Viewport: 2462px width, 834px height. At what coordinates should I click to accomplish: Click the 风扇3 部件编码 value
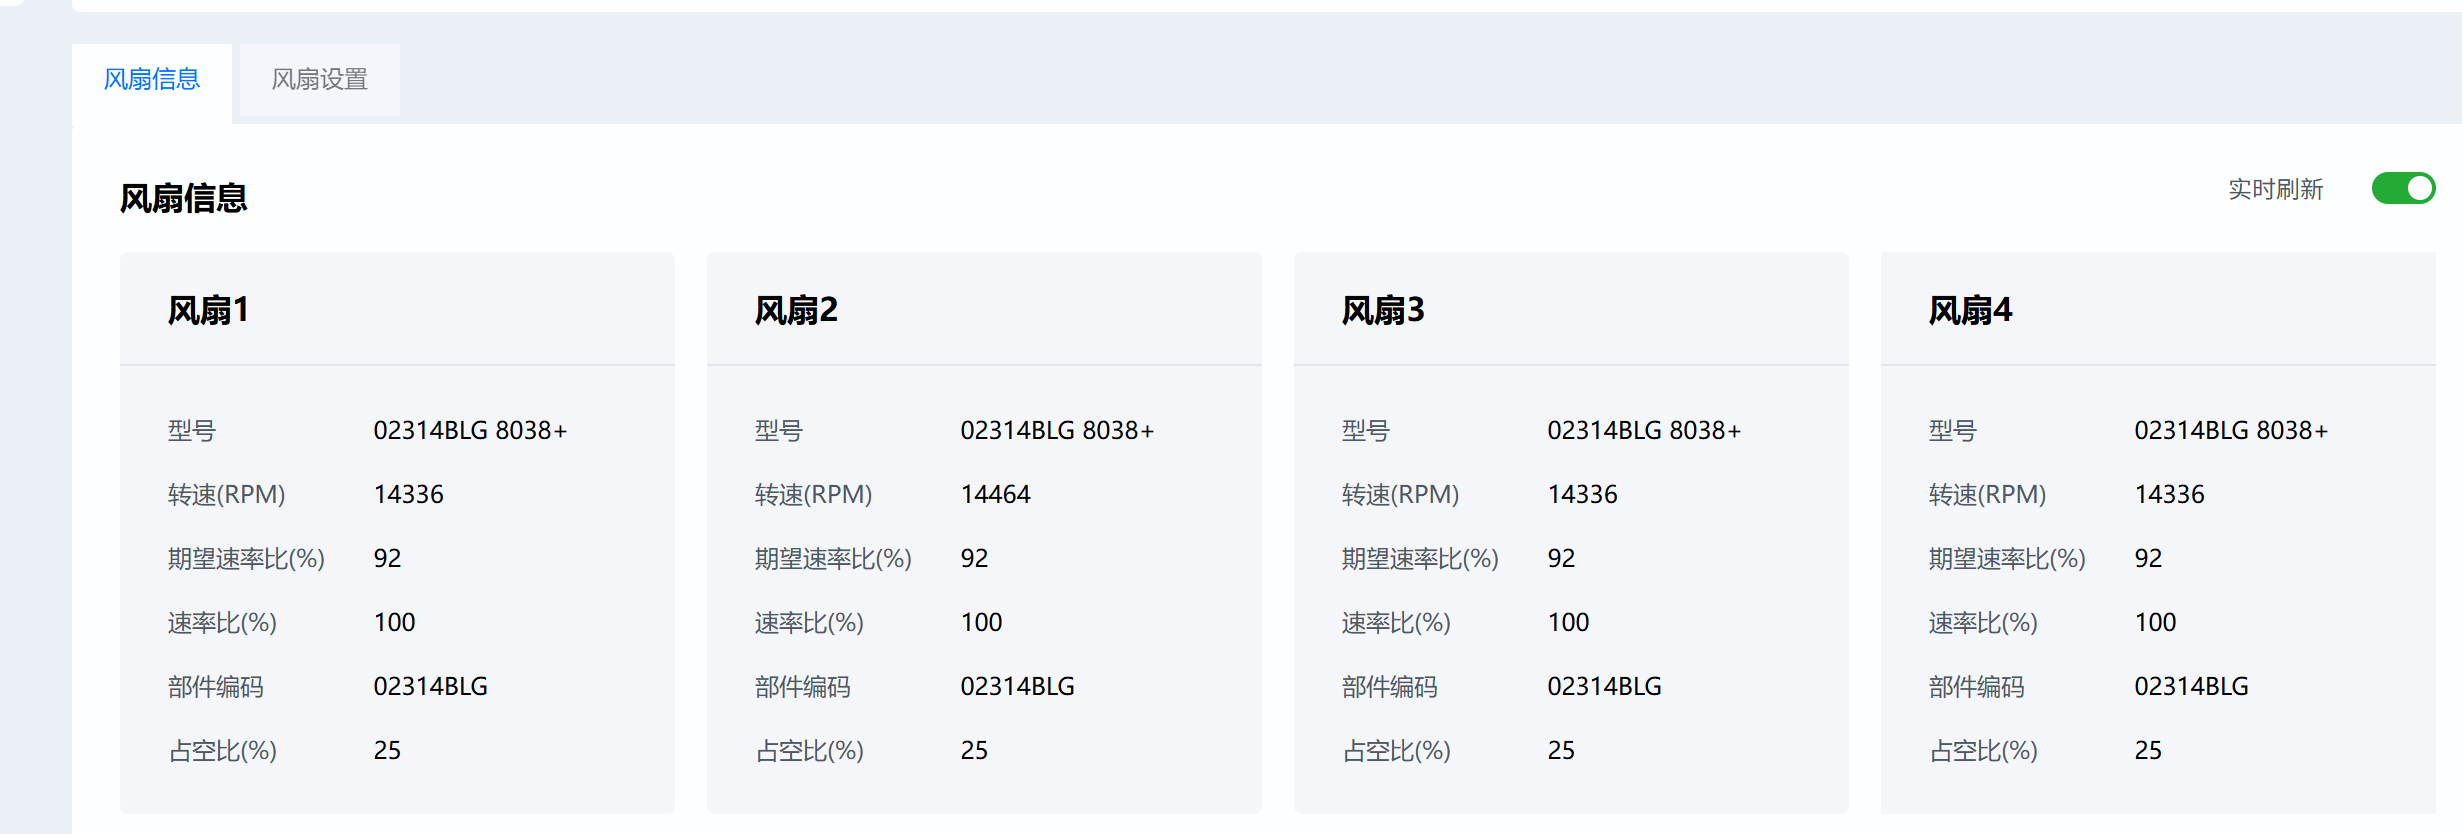click(1604, 686)
